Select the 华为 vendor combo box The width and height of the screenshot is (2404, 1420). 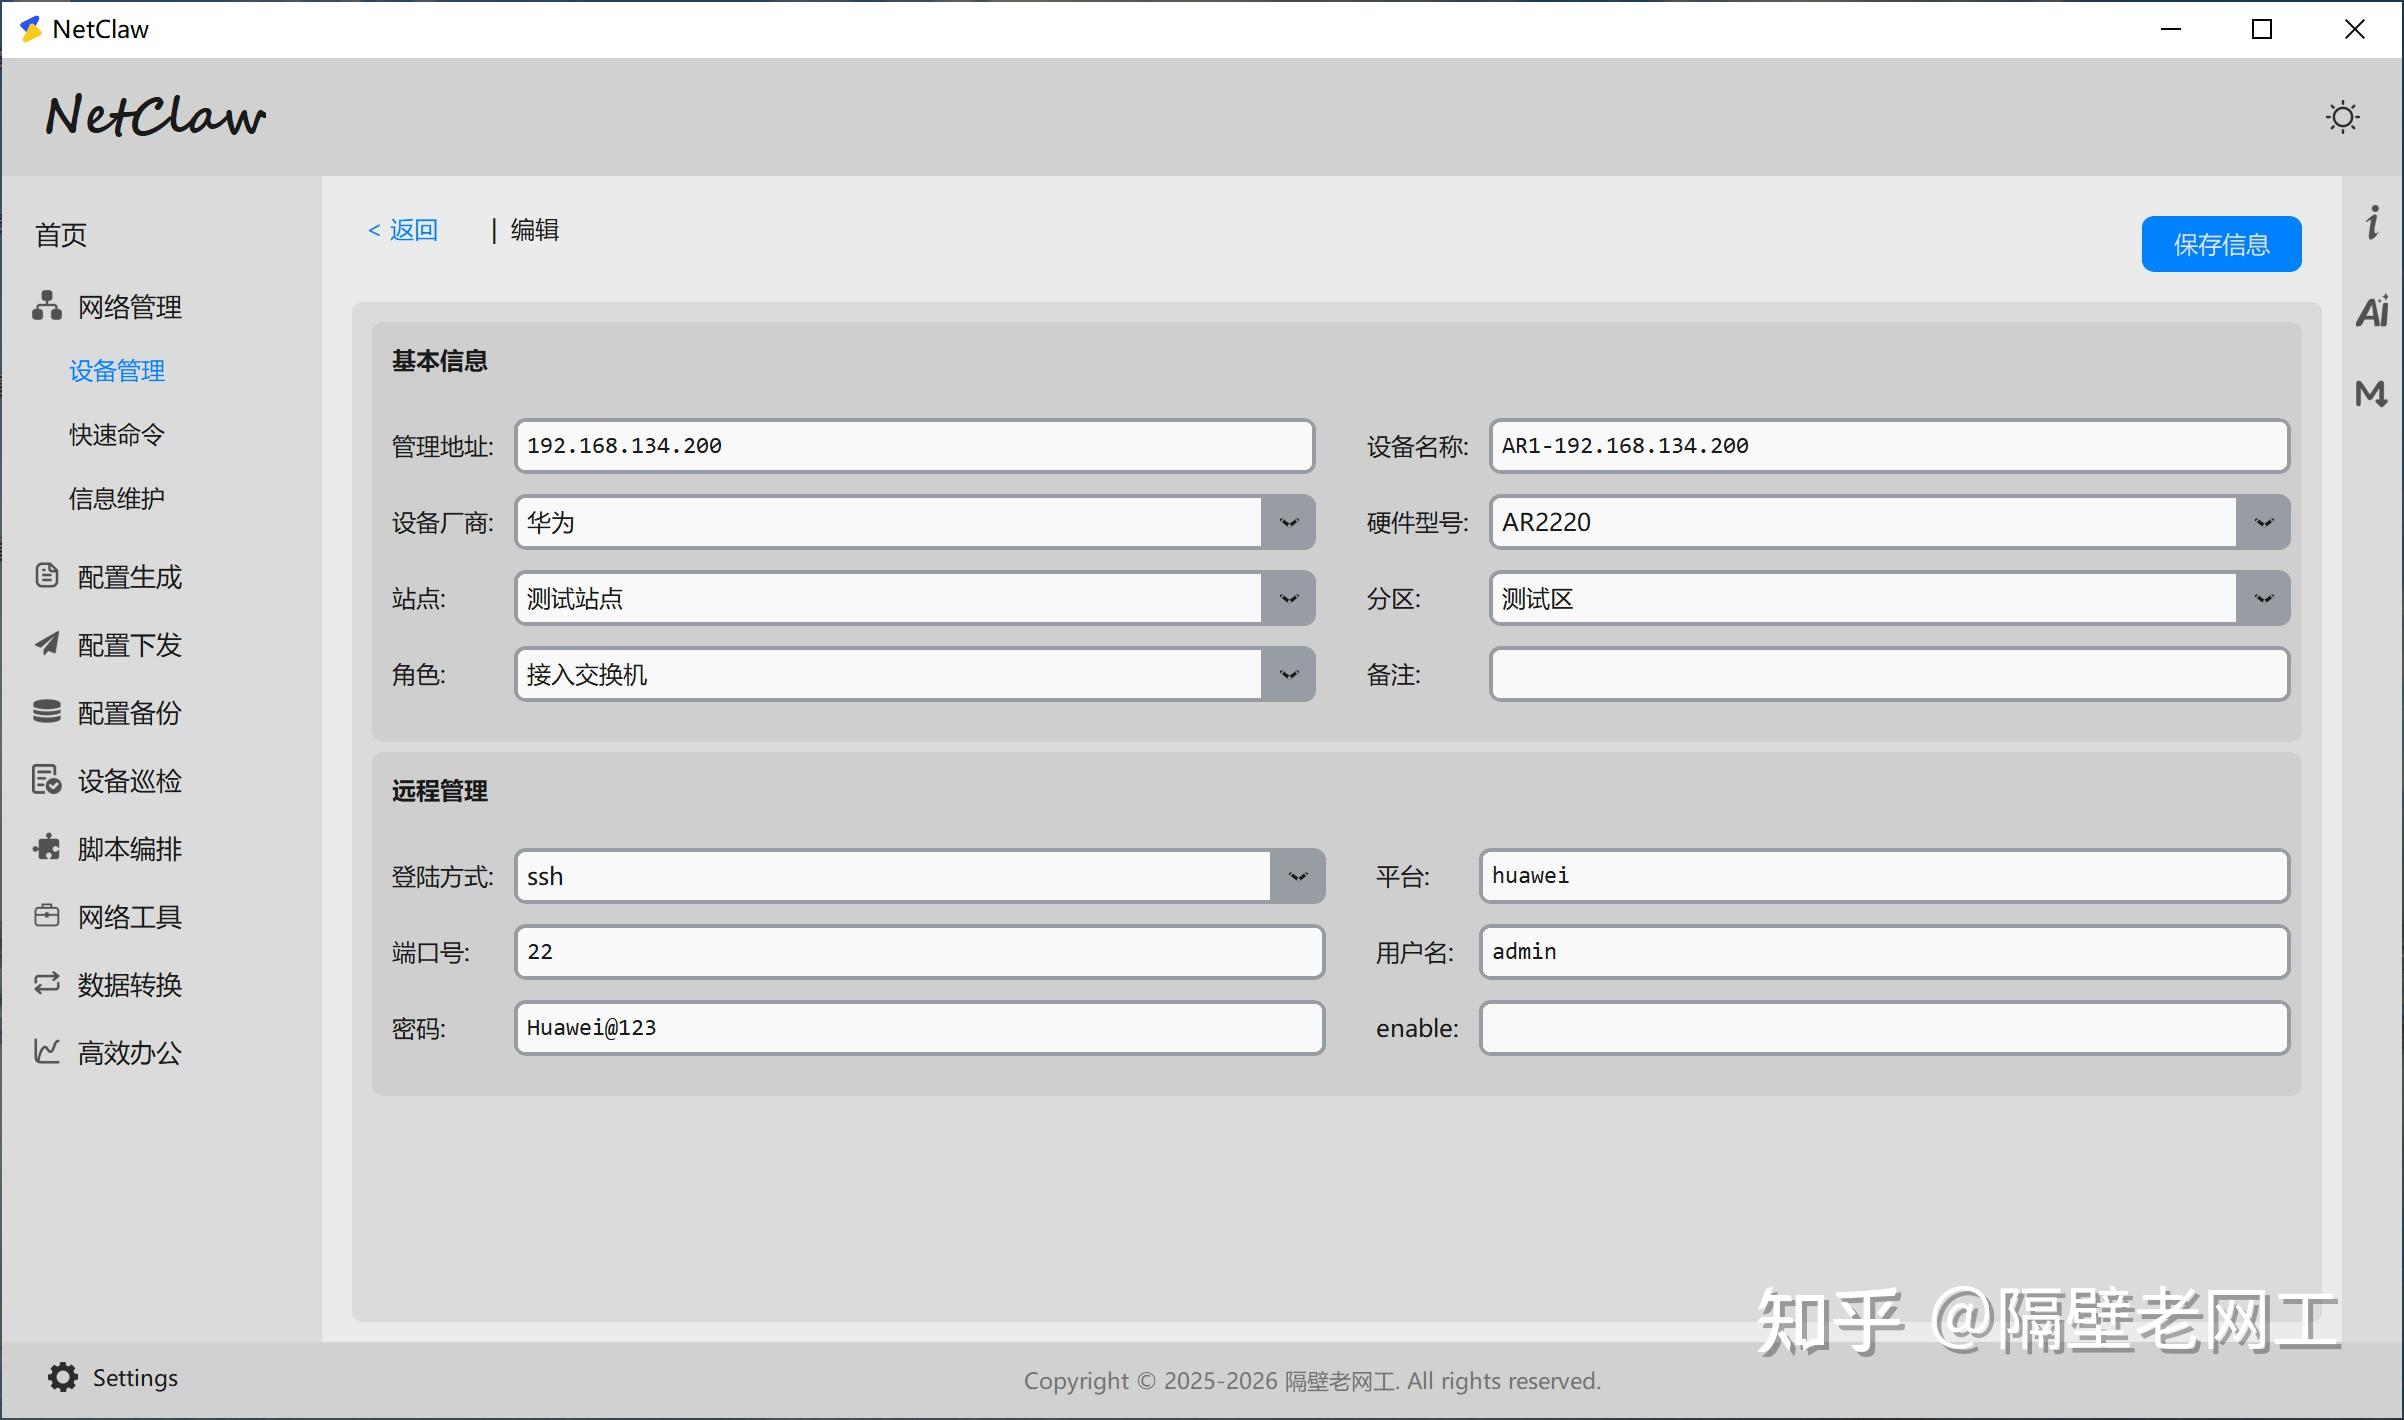click(915, 522)
